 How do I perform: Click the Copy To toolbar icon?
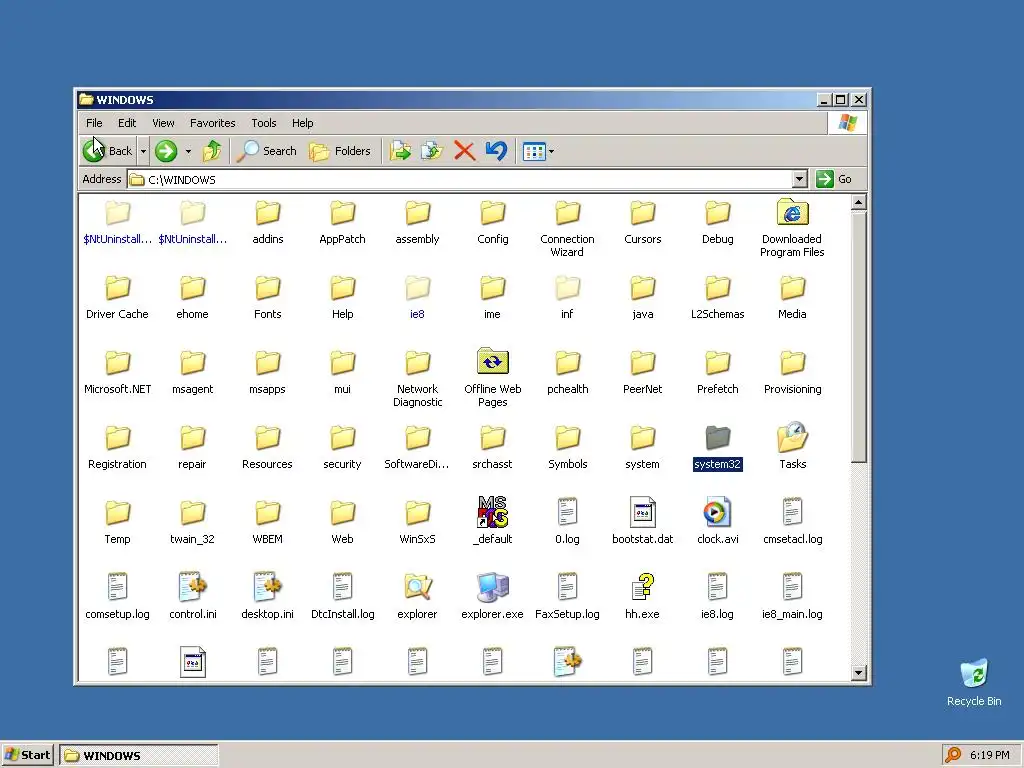click(432, 151)
